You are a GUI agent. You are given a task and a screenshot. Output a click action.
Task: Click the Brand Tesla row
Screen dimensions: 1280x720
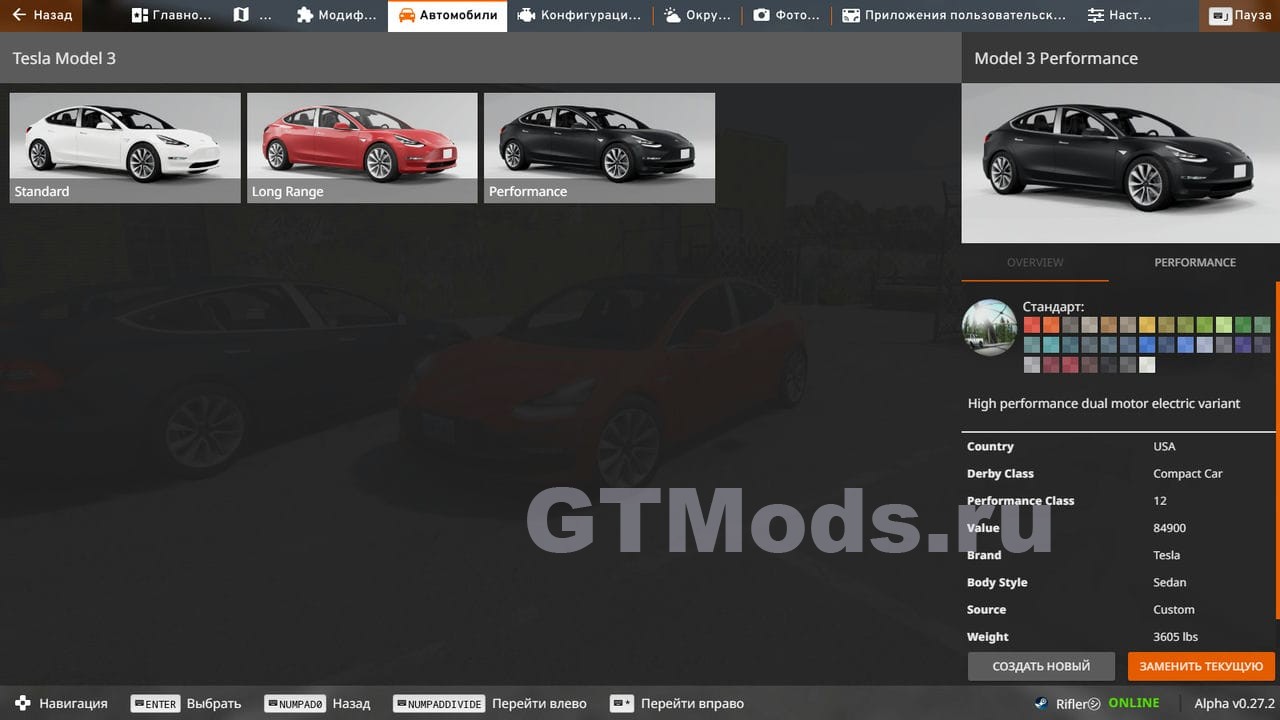tap(1118, 554)
